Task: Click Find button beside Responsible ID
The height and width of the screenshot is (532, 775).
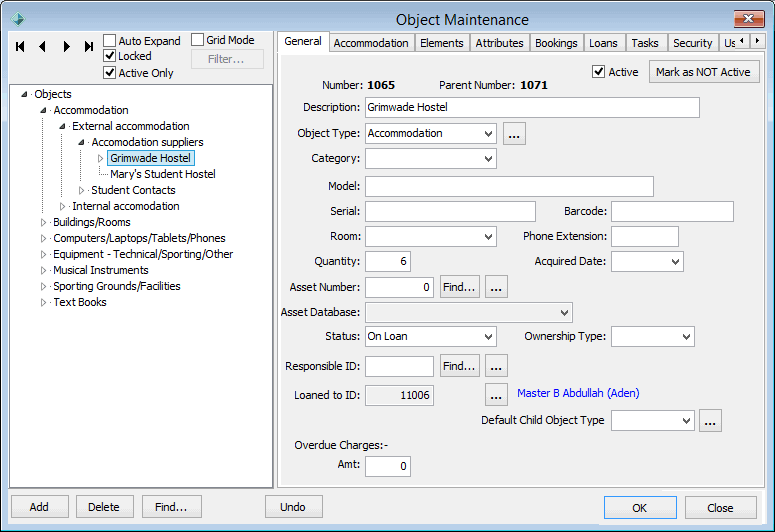Action: tap(460, 366)
